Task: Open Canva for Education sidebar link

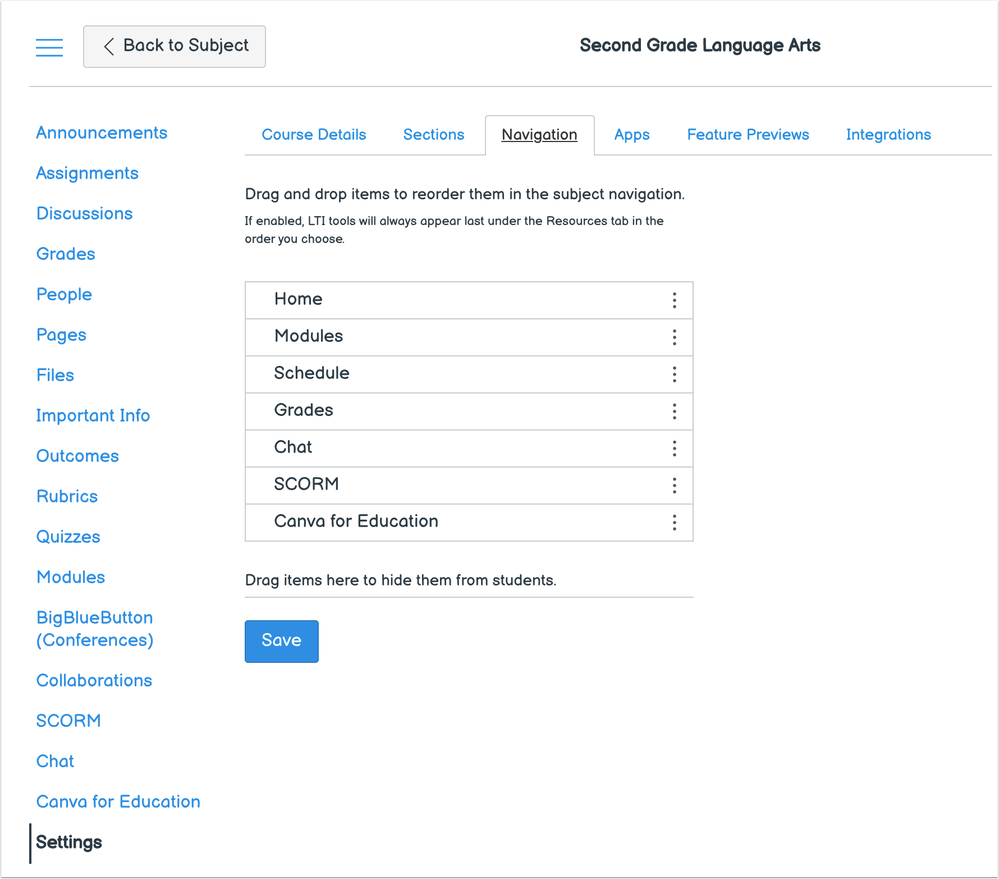Action: [x=119, y=802]
